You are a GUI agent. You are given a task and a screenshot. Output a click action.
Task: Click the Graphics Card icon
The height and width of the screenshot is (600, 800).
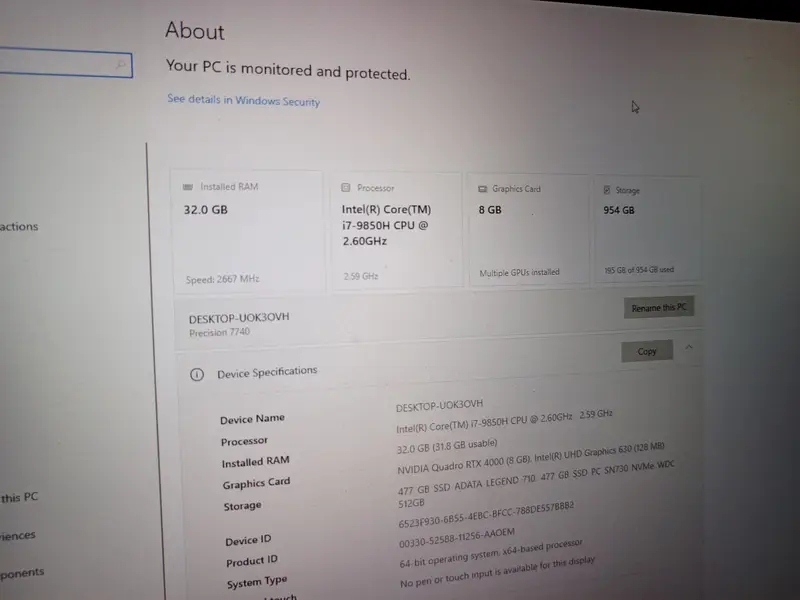[482, 189]
